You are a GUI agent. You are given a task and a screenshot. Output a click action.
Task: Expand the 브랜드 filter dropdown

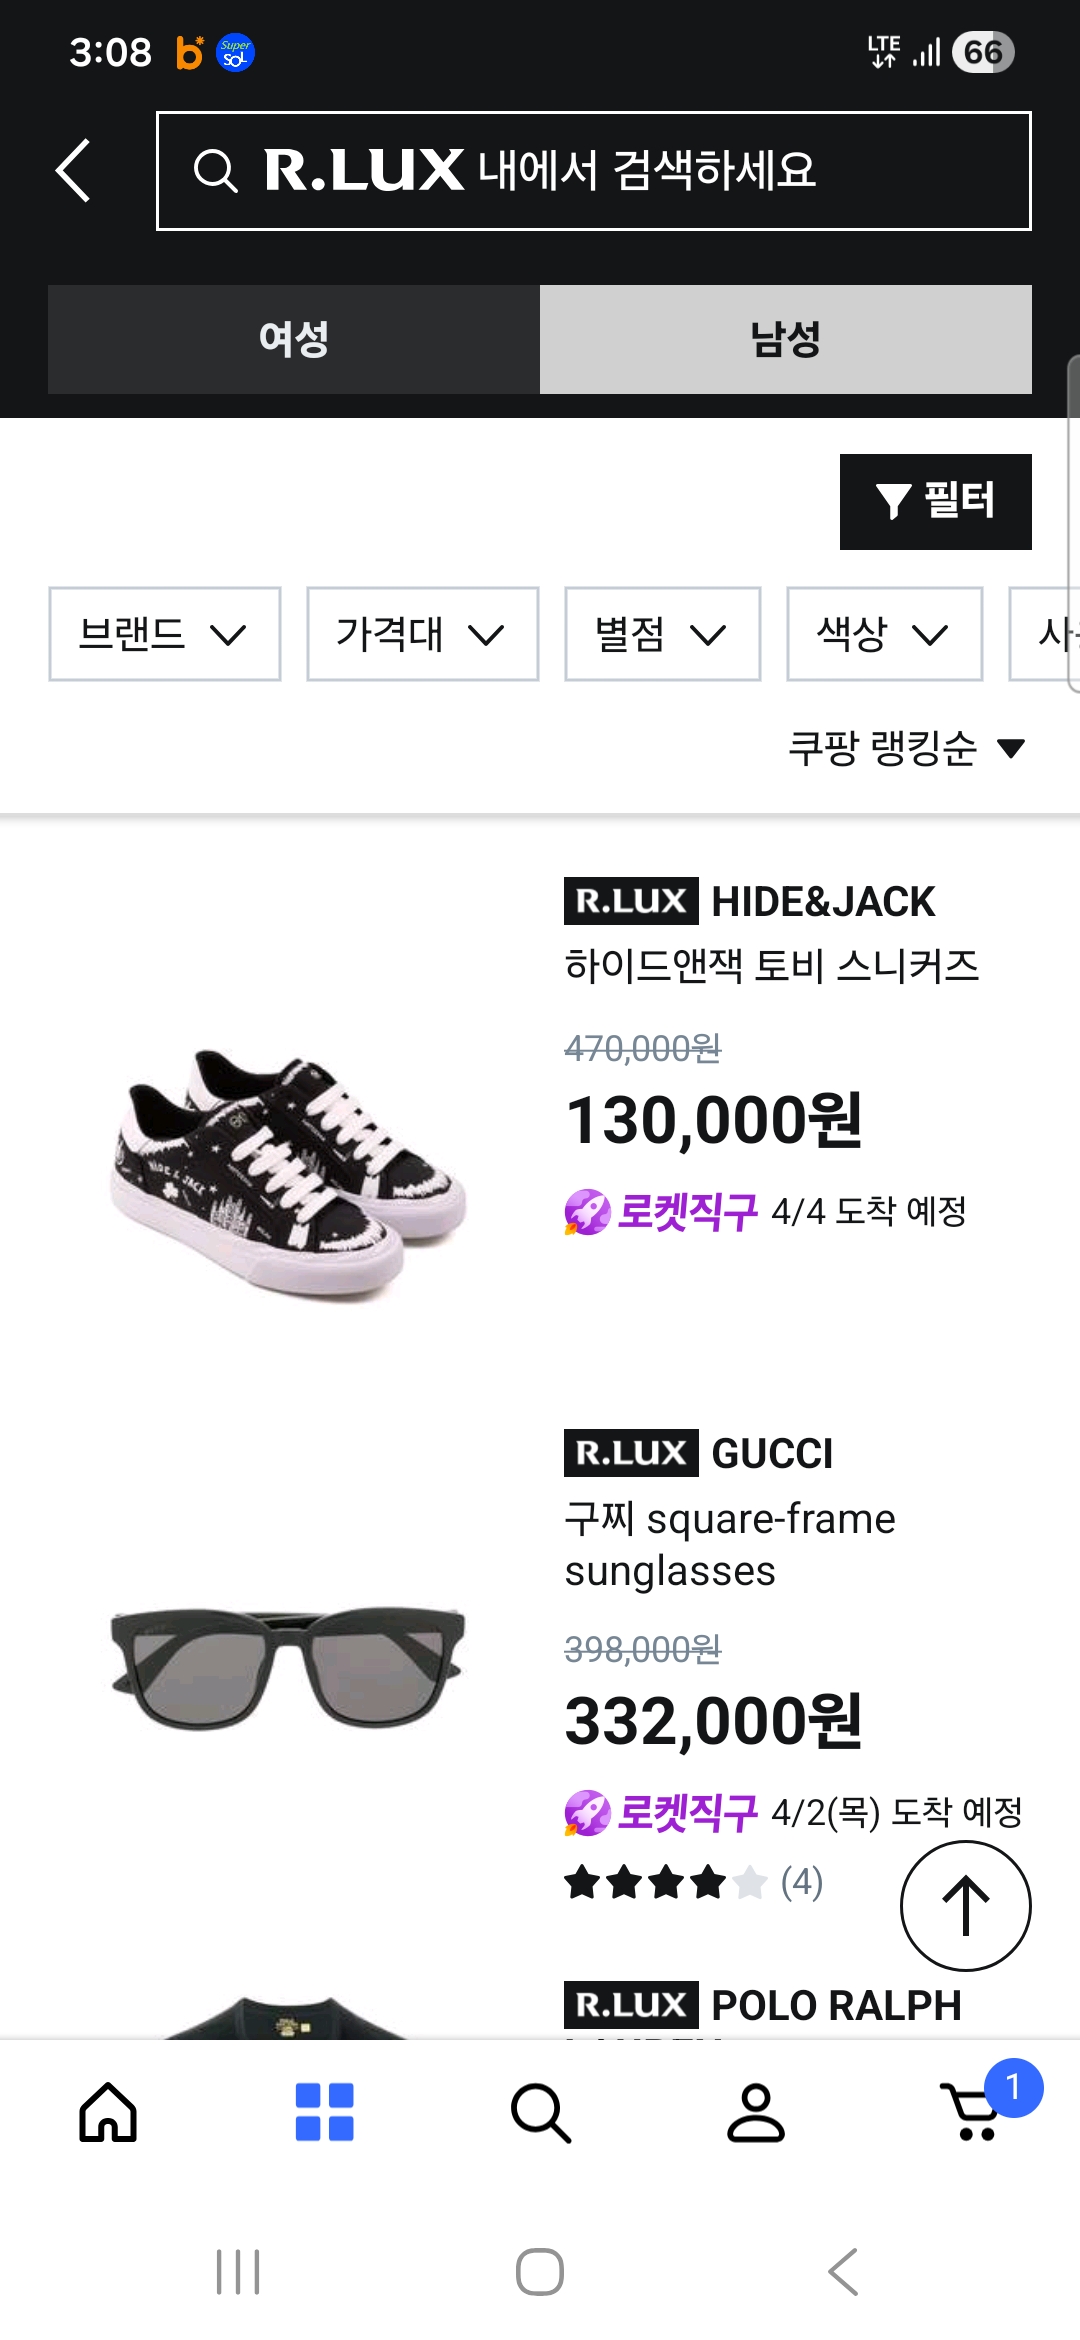pyautogui.click(x=165, y=634)
